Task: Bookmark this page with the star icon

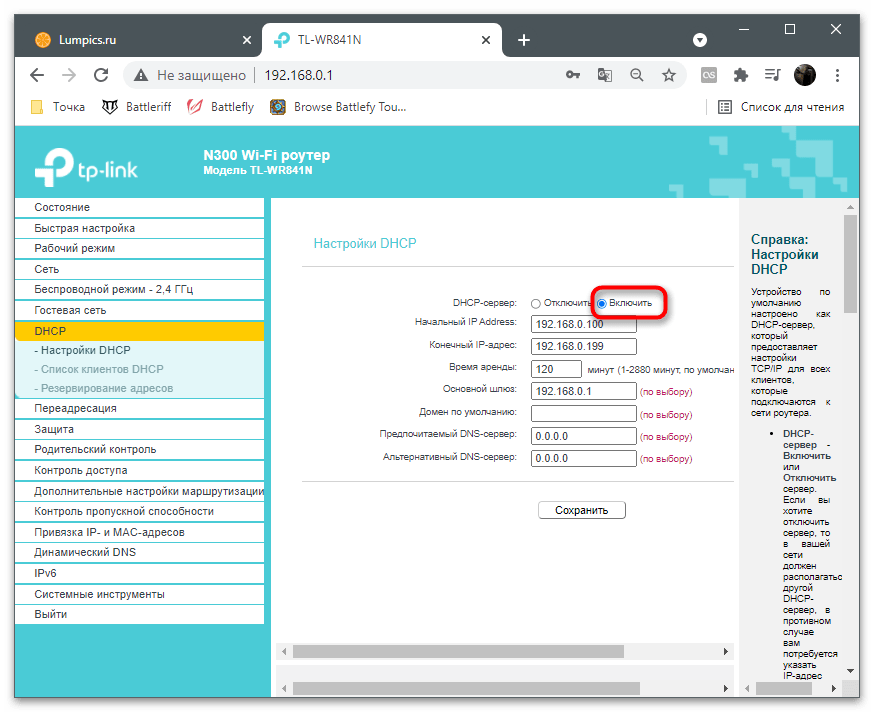Action: click(x=666, y=74)
